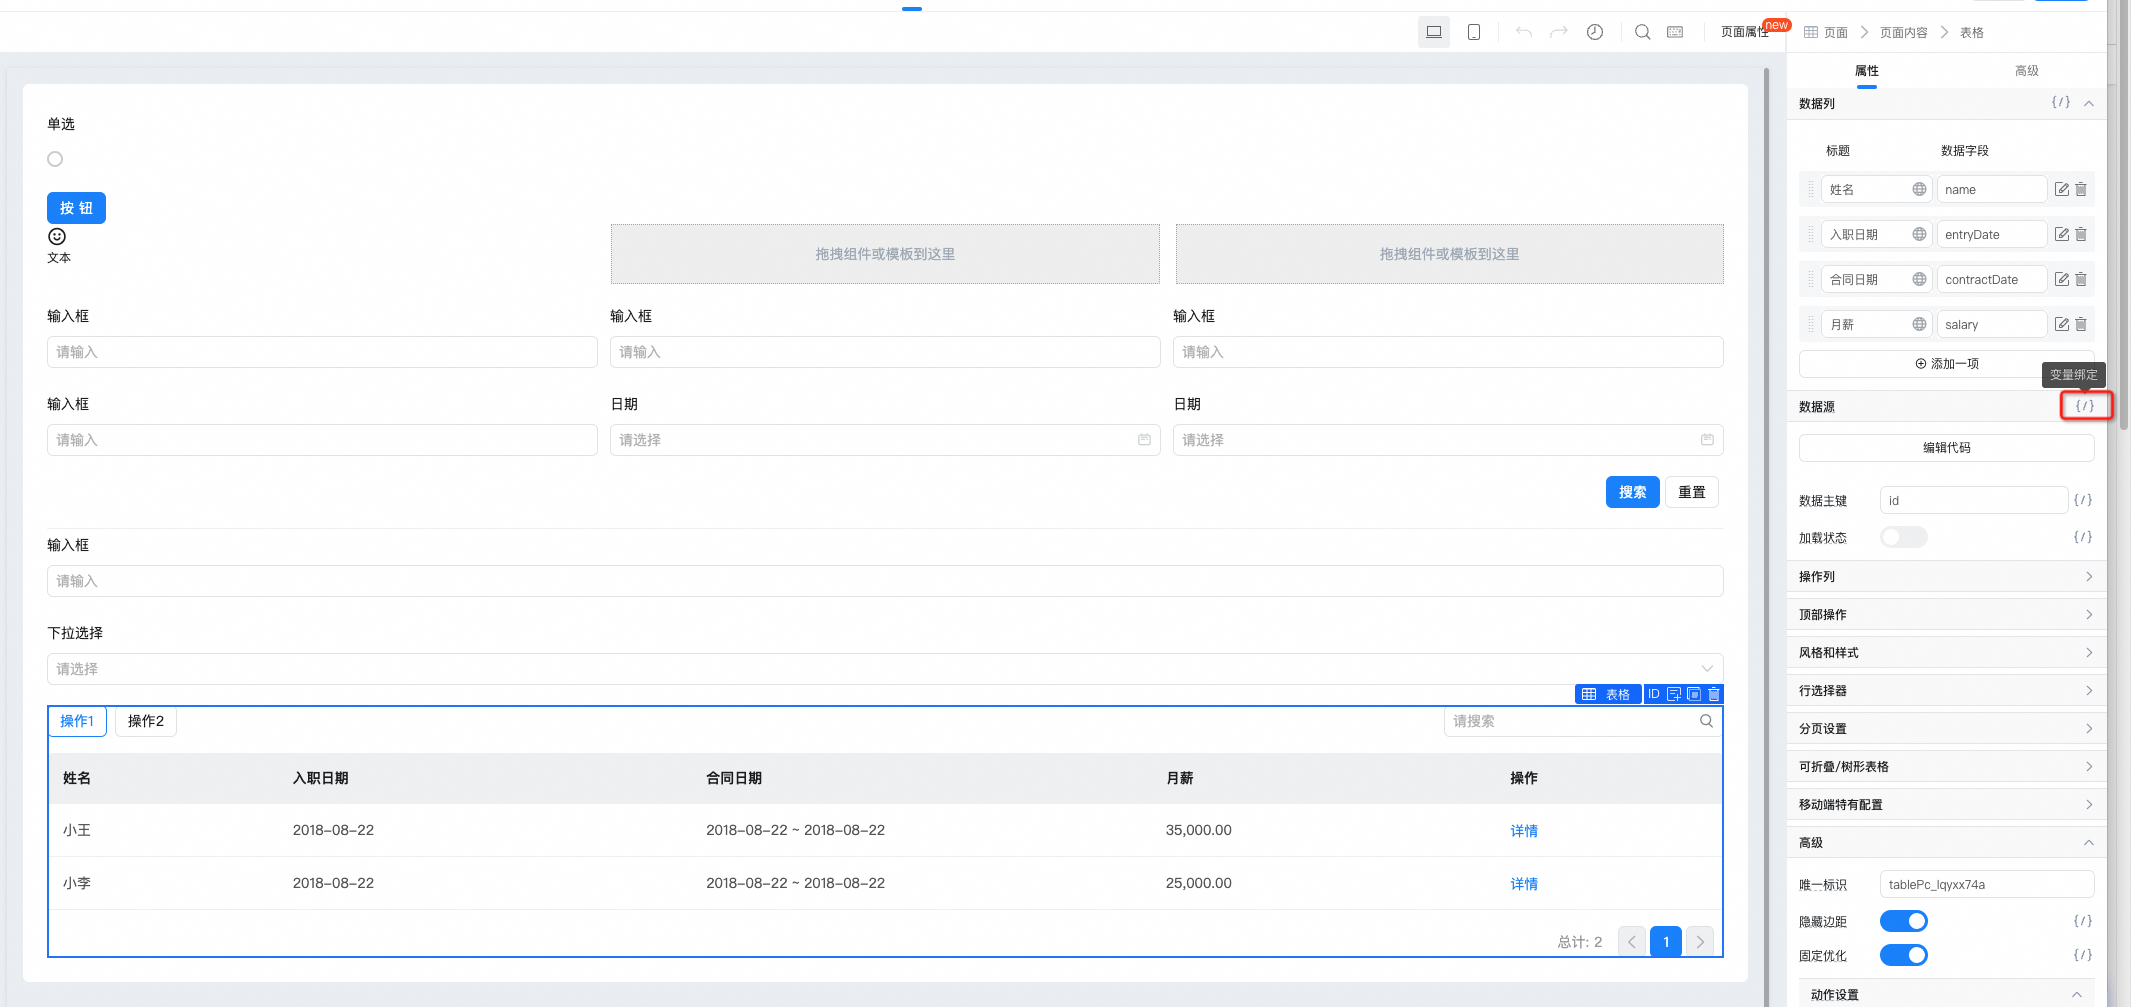Screen dimensions: 2131x1007
Task: Click the copy icon on table toolbar
Action: tap(1694, 694)
